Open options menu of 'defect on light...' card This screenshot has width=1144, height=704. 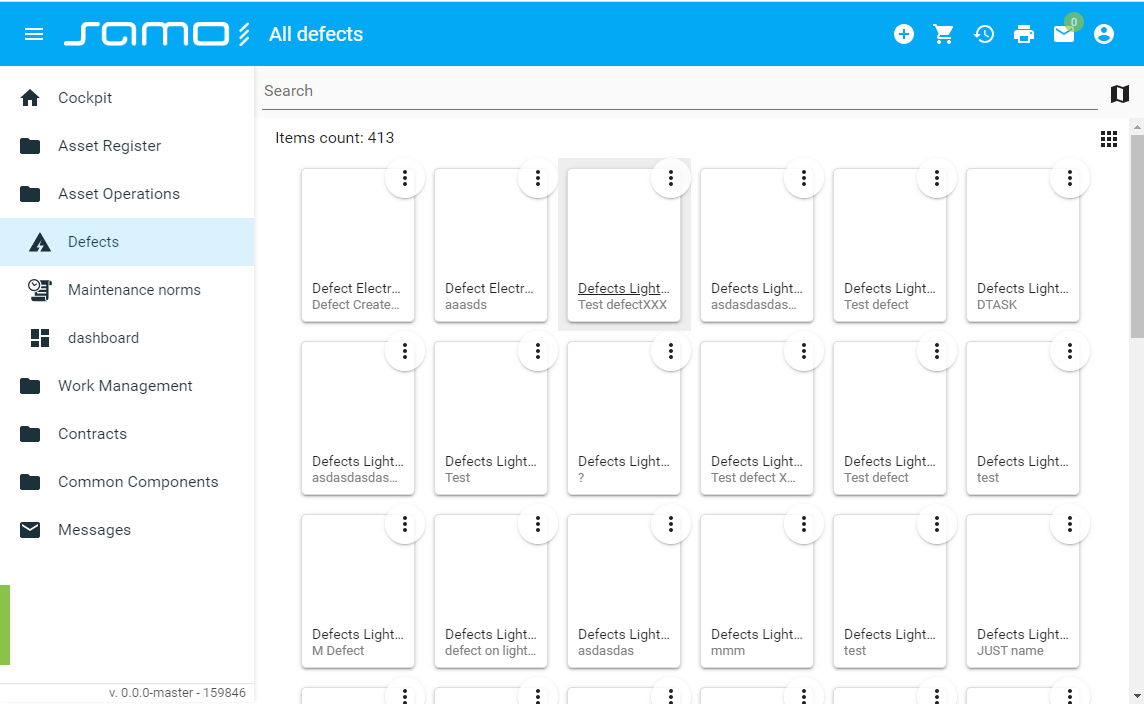(538, 524)
